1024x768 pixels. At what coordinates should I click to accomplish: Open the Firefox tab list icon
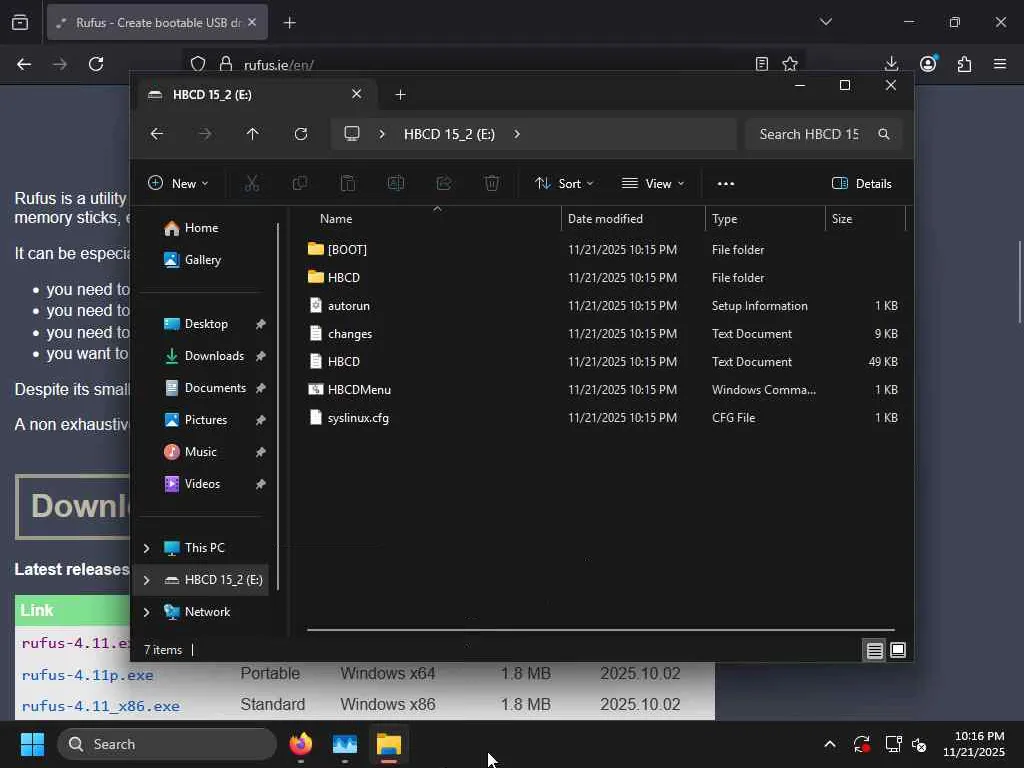pos(20,23)
